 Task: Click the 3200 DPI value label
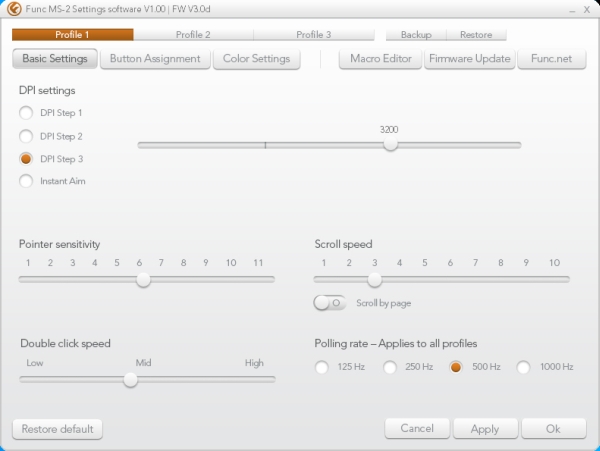(389, 130)
